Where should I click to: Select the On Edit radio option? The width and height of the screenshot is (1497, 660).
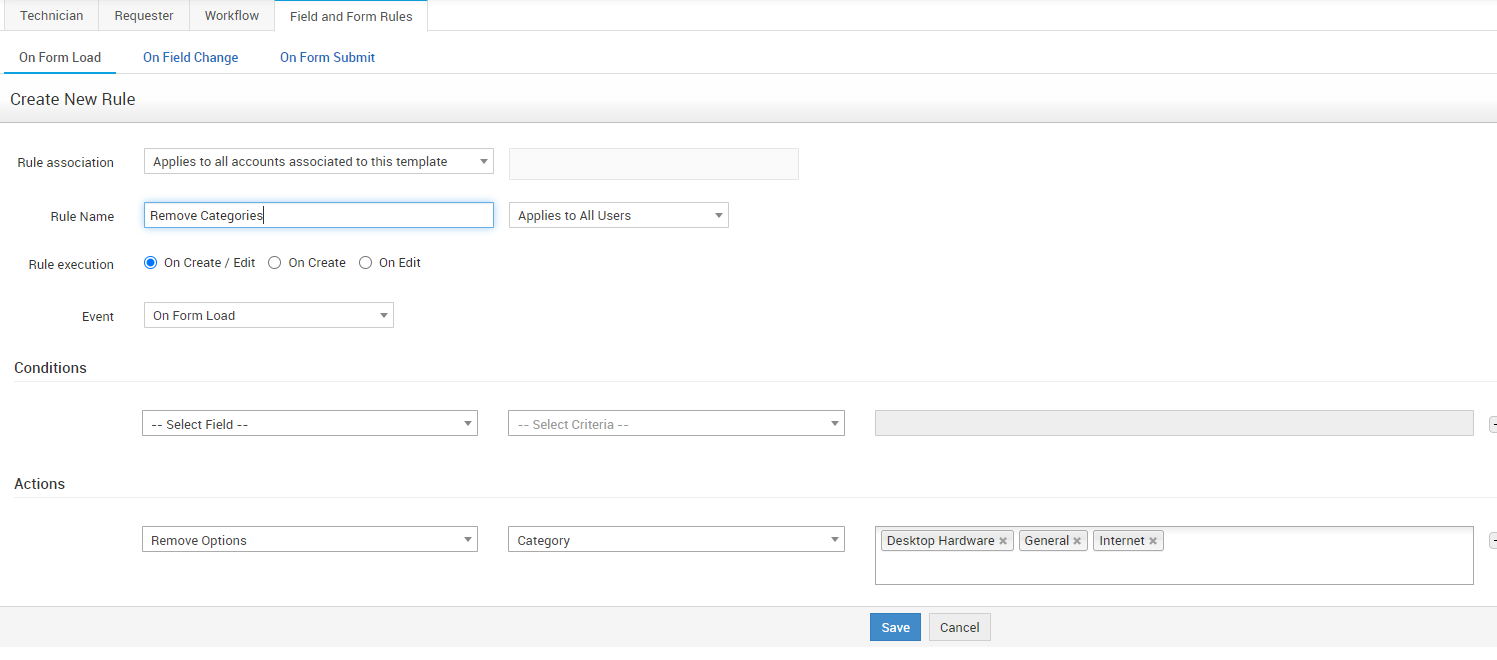click(365, 263)
